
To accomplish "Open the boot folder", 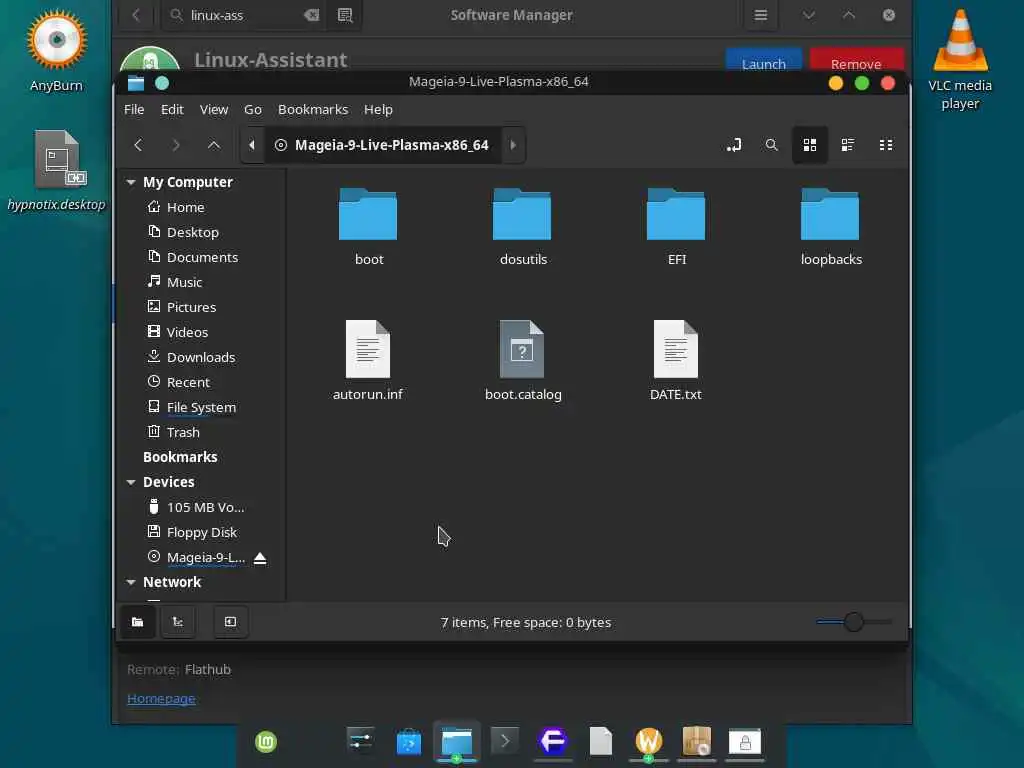I will [368, 227].
